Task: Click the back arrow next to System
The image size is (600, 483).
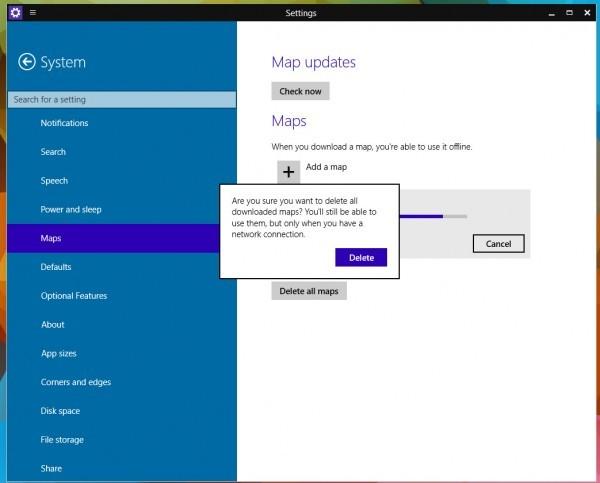Action: tap(27, 62)
